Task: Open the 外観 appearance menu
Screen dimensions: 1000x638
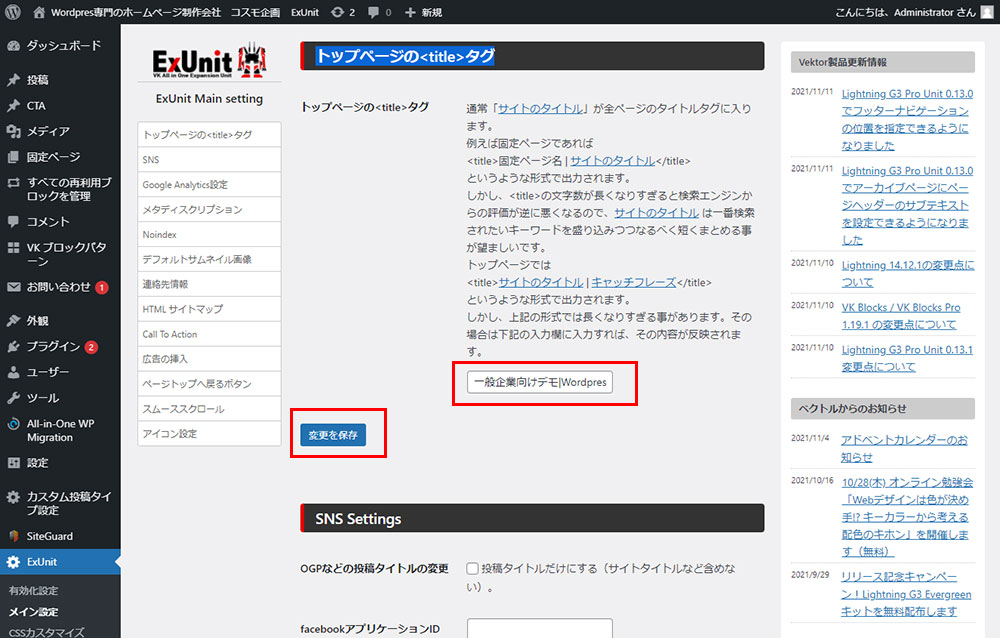Action: 37,321
